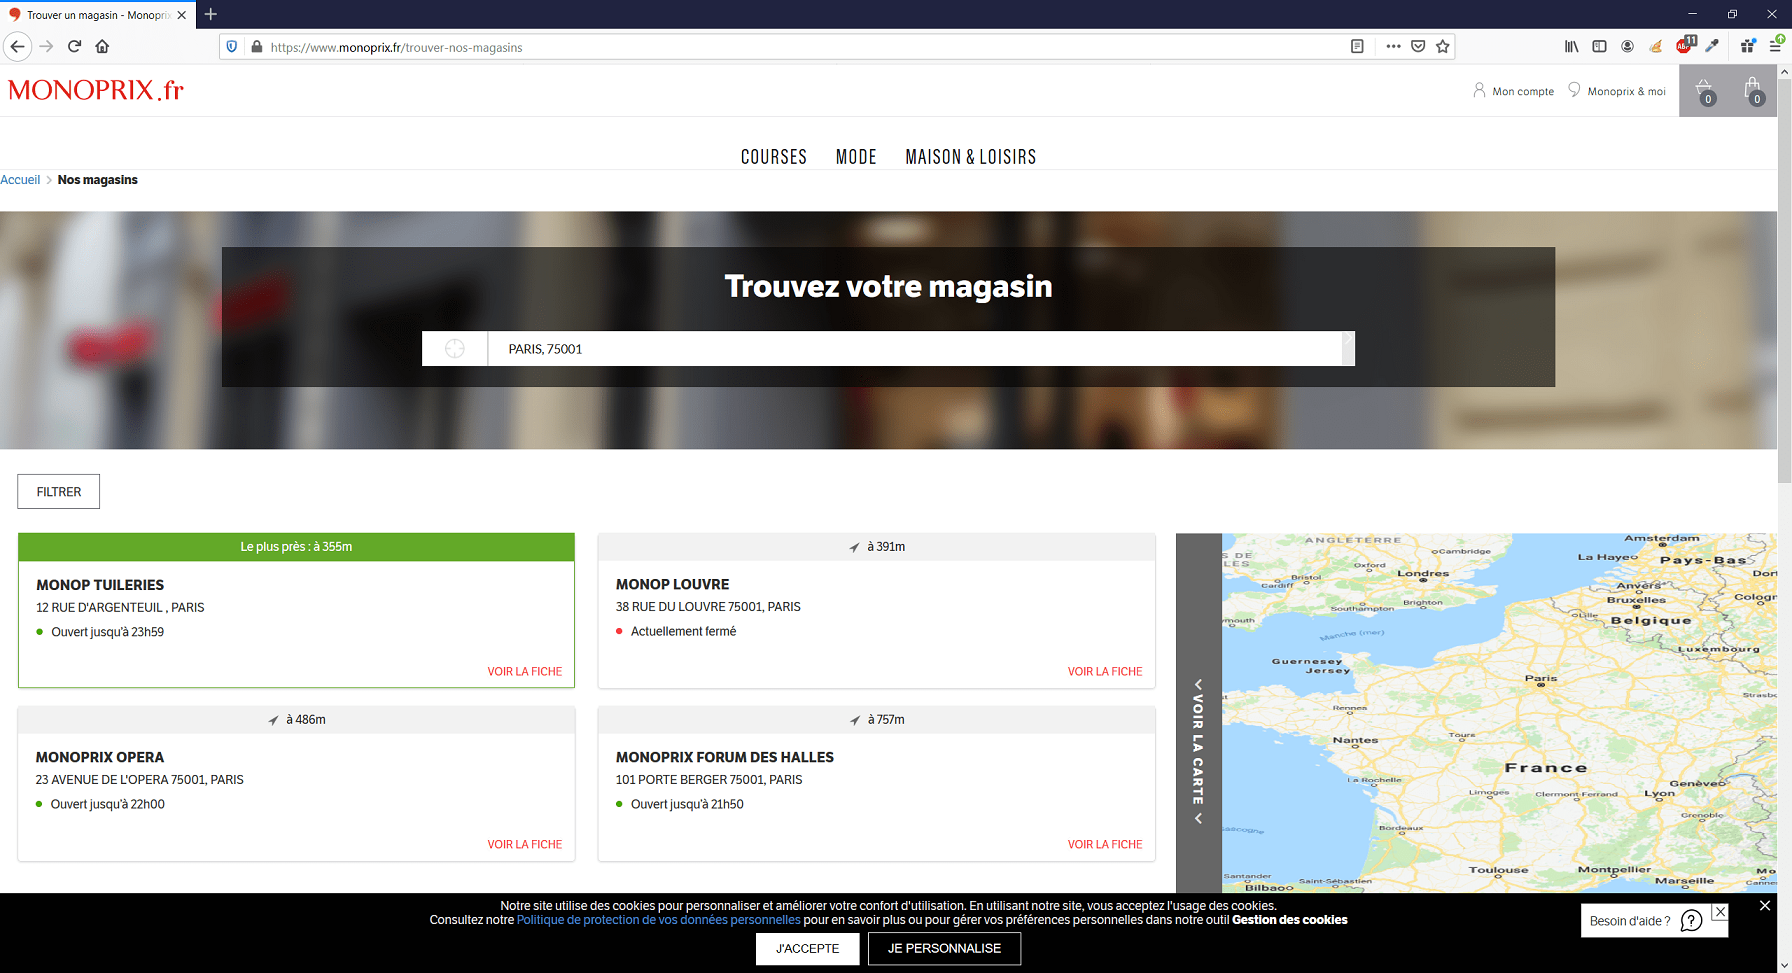
Task: Select the MONOPRIX FORUM DES HALLES title
Action: coord(725,758)
